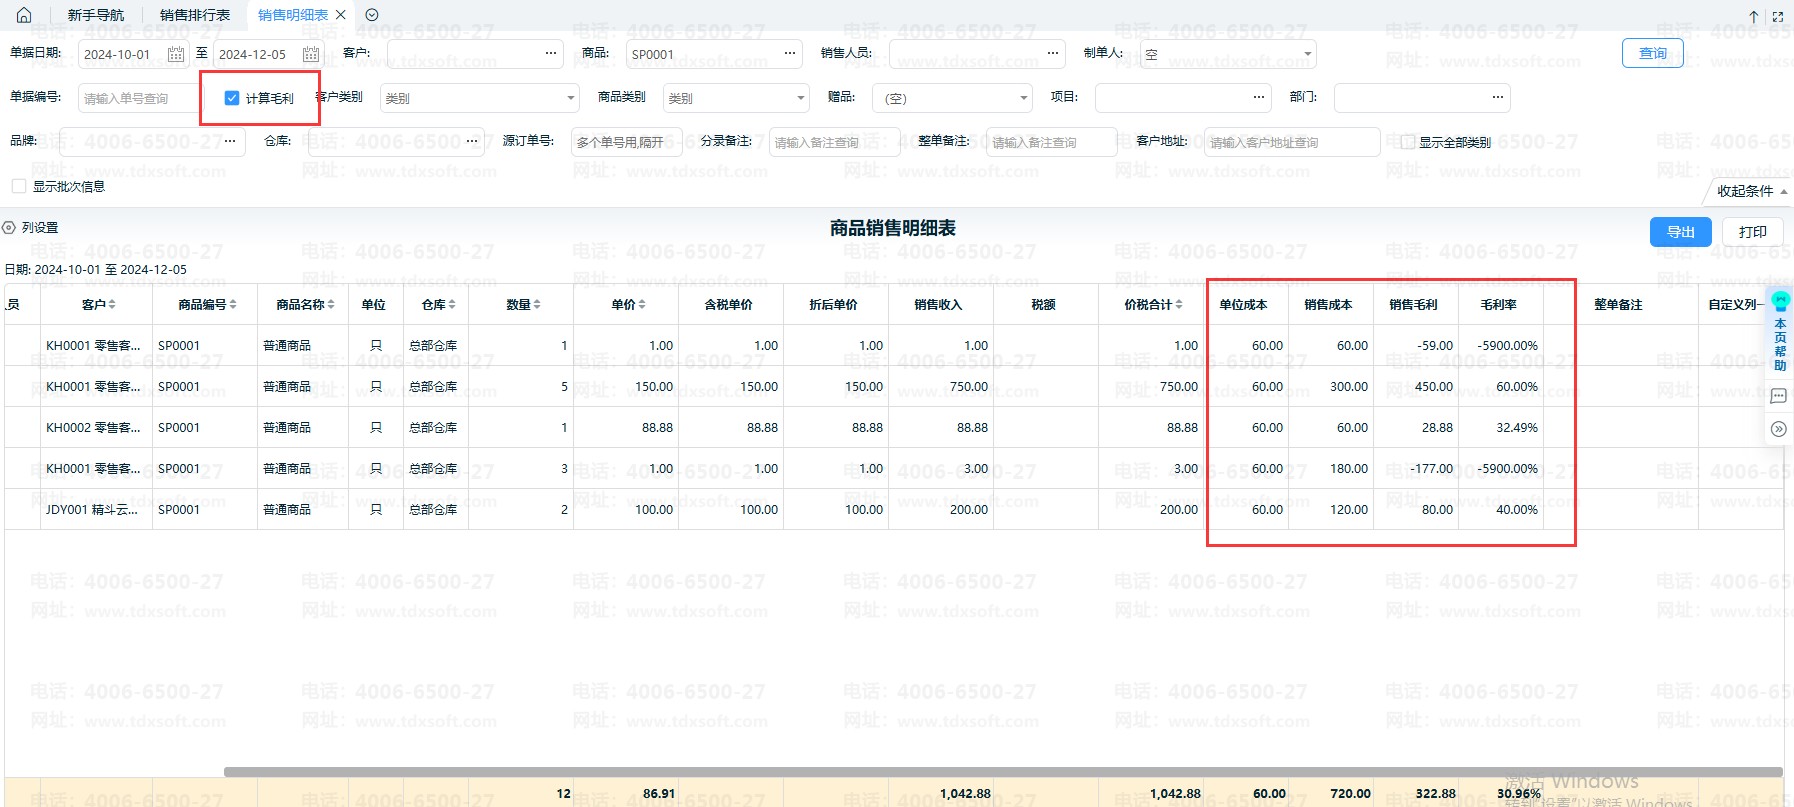Open the chat message icon in sidebar
Viewport: 1794px width, 807px height.
(1778, 396)
